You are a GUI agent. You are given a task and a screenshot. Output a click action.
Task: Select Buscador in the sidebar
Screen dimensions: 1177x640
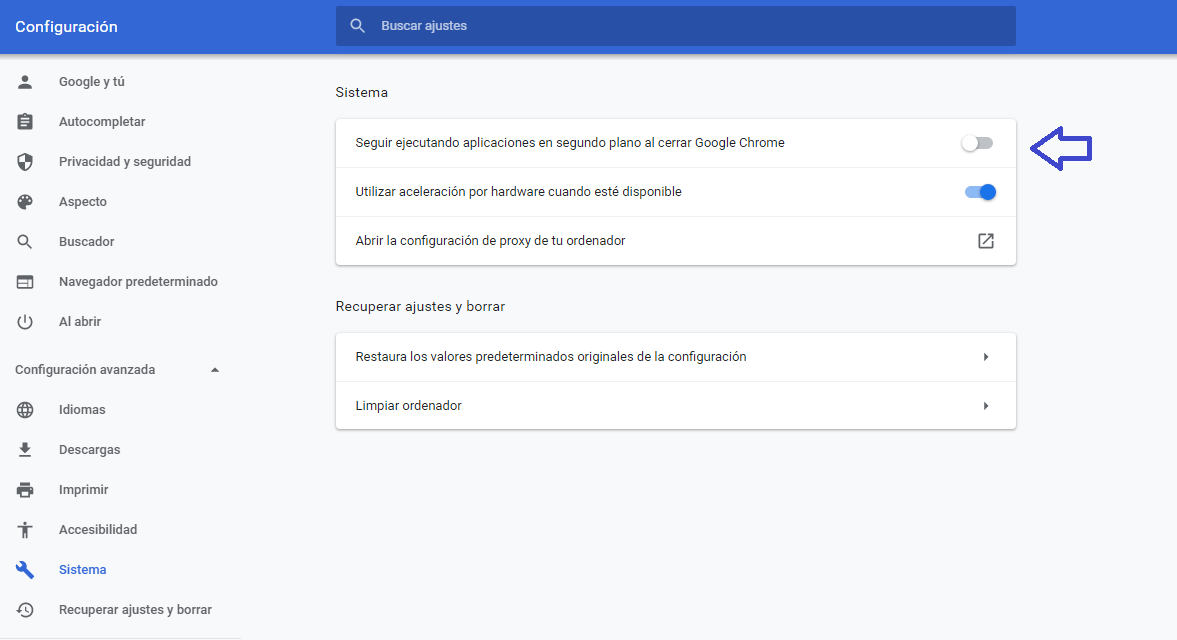(86, 242)
